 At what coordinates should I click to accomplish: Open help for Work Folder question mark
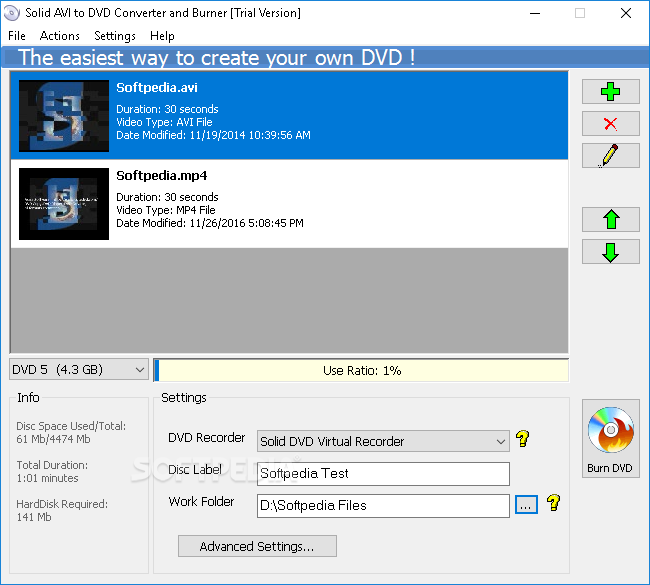[x=553, y=503]
